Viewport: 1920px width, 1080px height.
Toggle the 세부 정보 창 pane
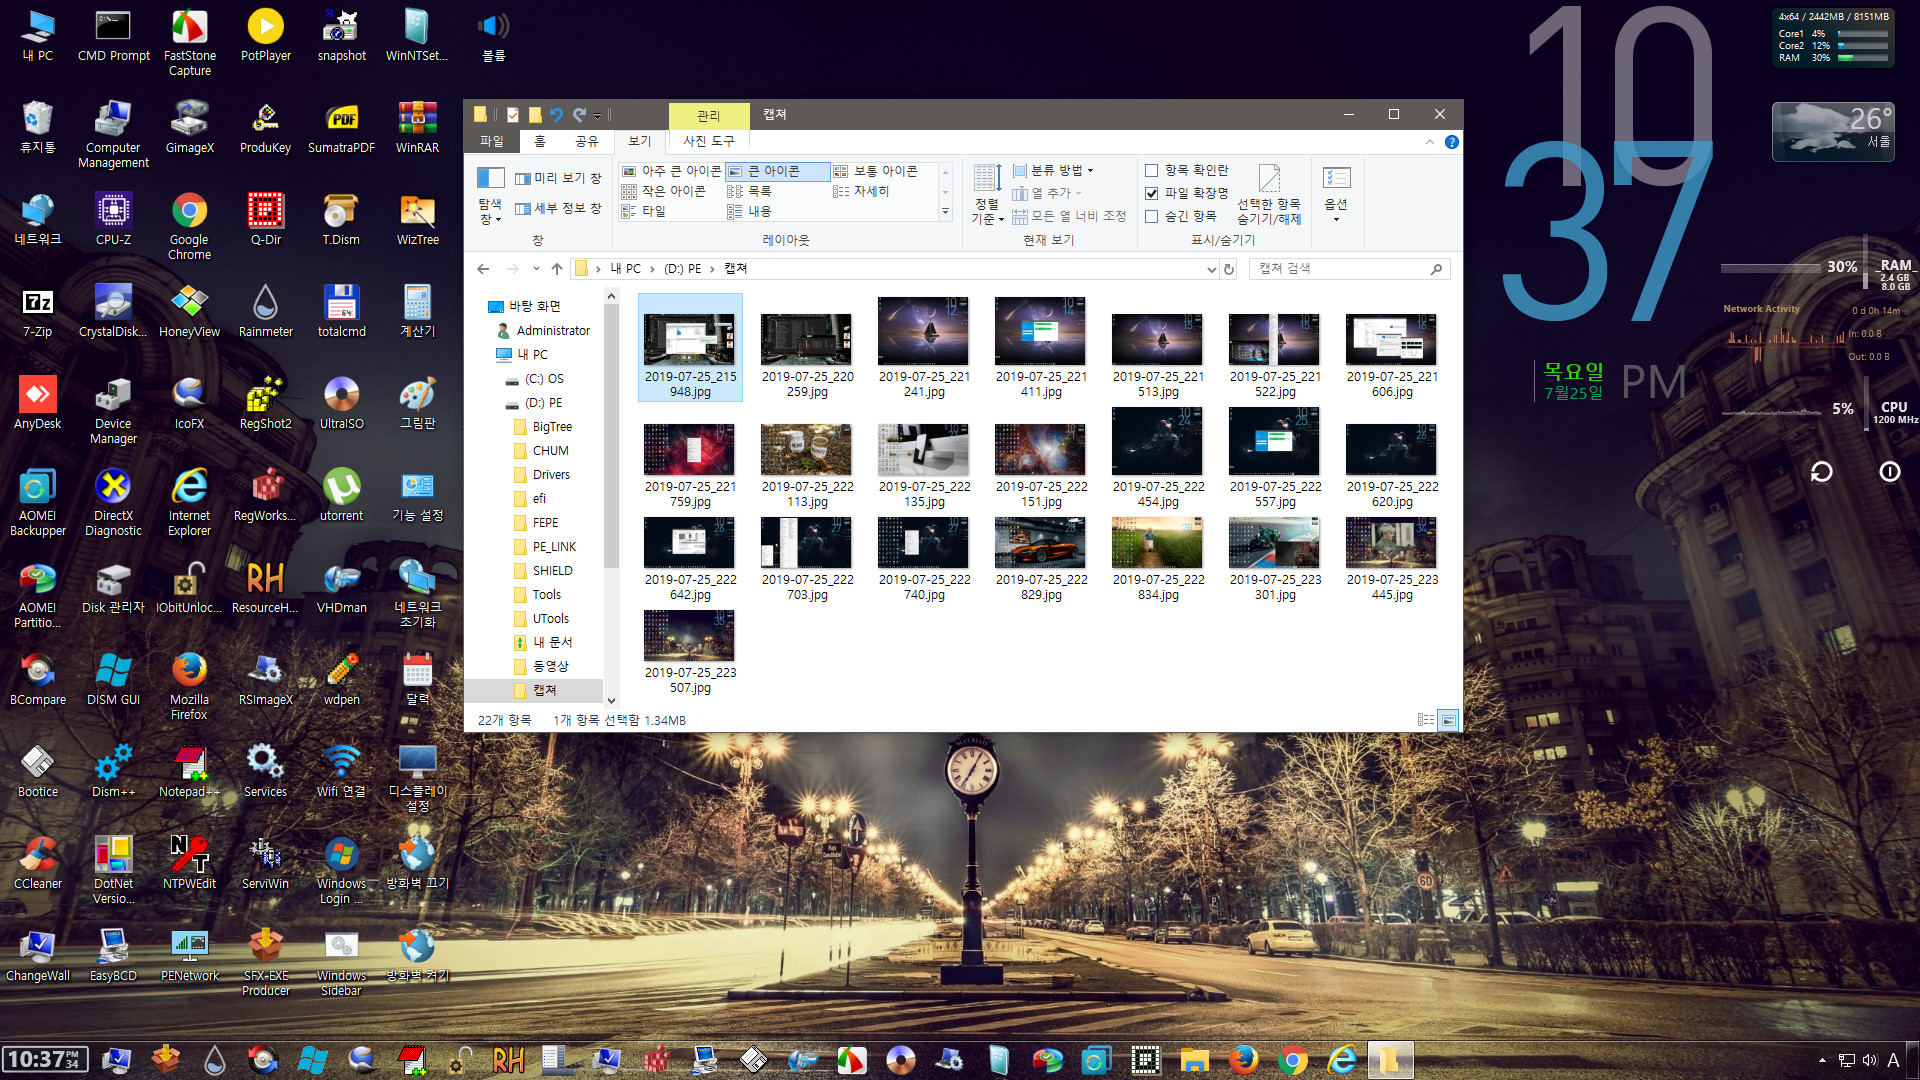(x=558, y=208)
